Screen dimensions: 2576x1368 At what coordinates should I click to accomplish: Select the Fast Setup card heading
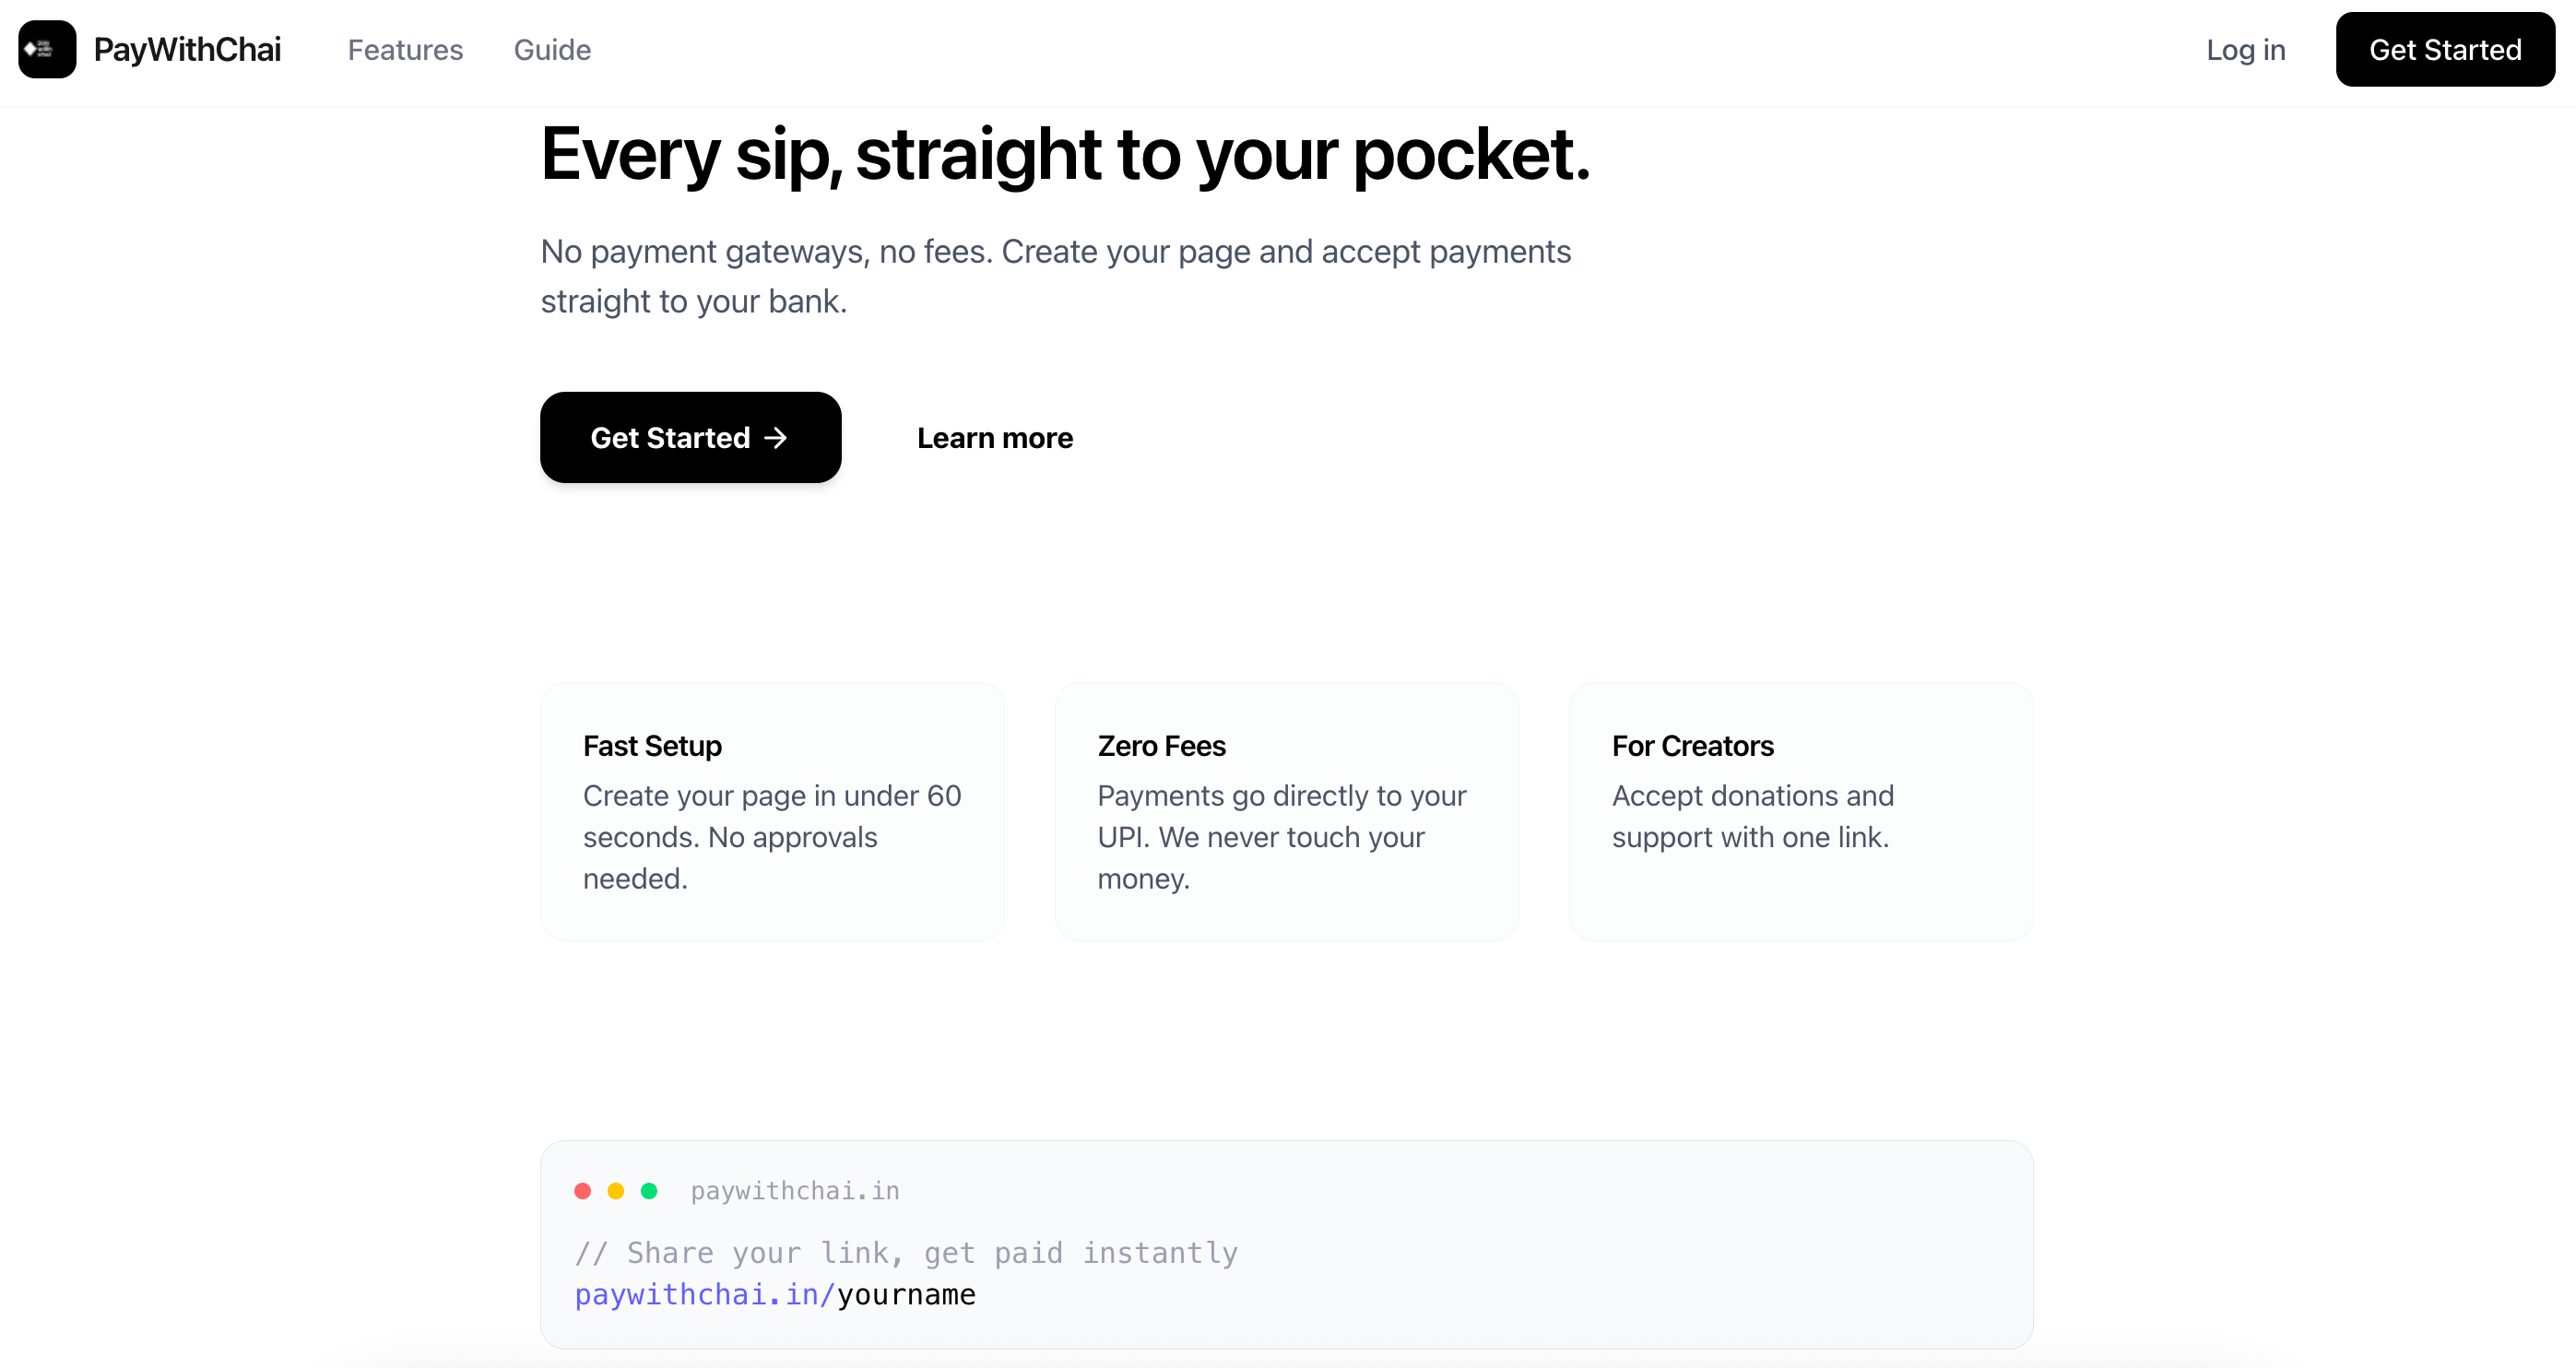(652, 746)
